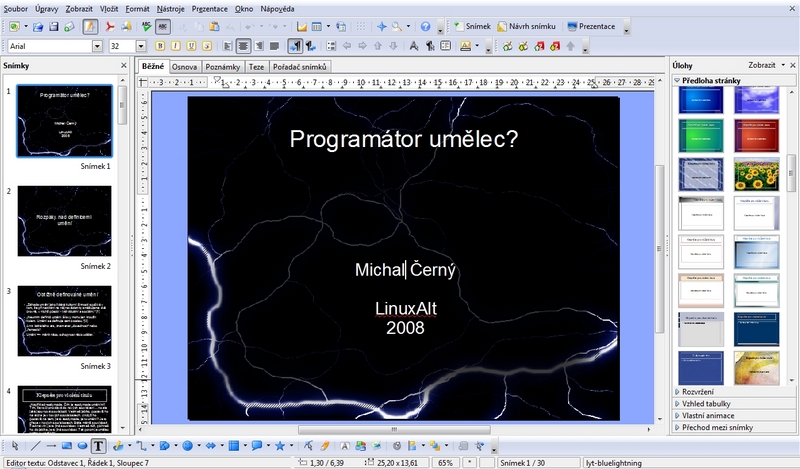Screen dimensions: 800x469
Task: Export directly as PDF
Action: coord(110,27)
